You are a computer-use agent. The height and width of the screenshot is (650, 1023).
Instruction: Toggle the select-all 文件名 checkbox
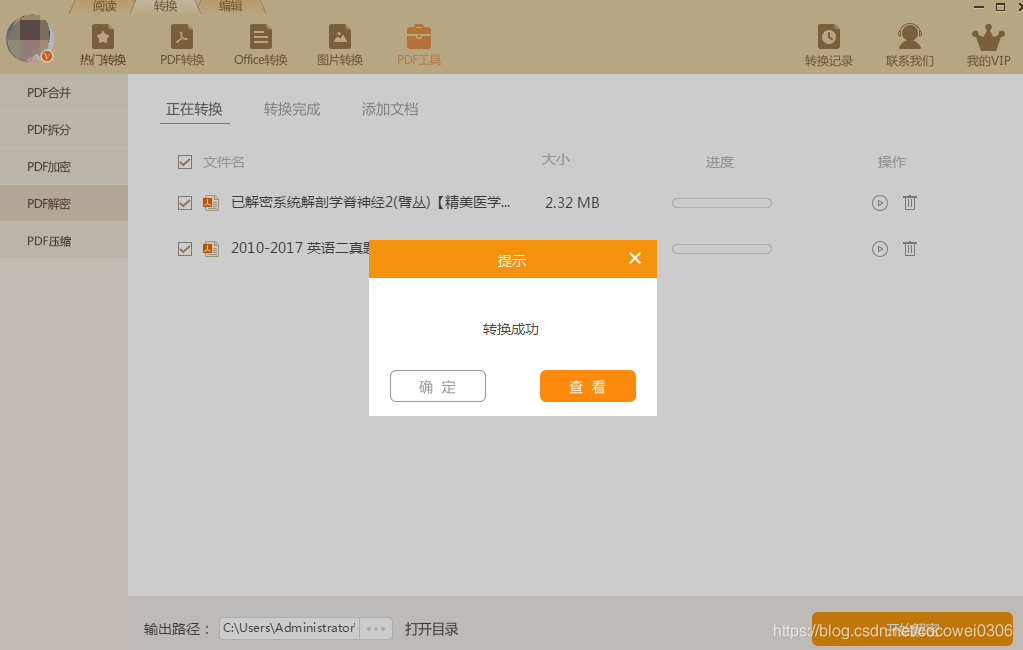coord(185,162)
